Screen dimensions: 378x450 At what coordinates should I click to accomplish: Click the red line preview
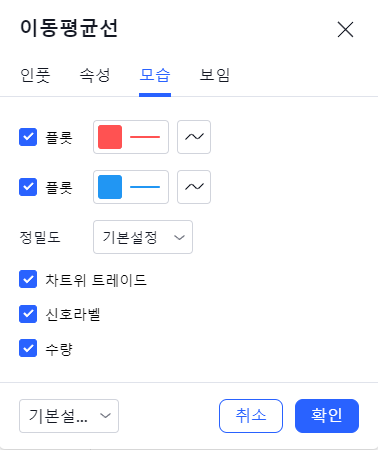(145, 137)
